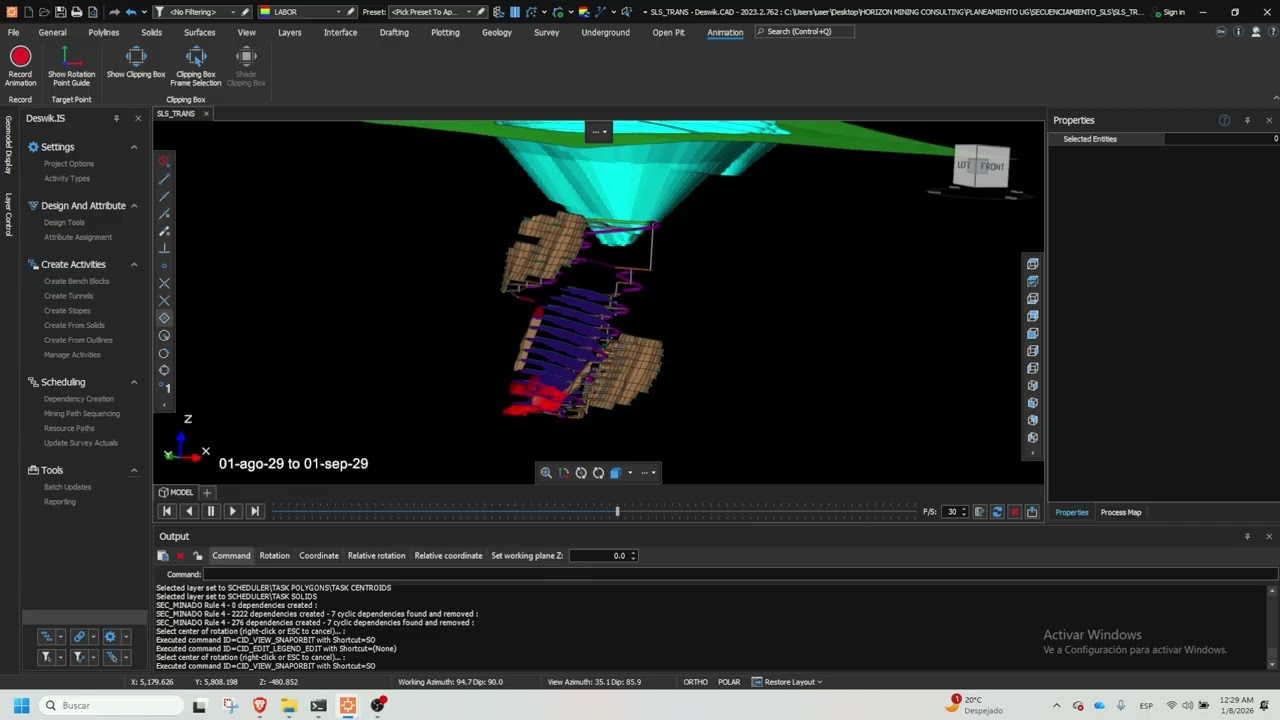Image resolution: width=1280 pixels, height=720 pixels.
Task: Enable Relative rotation input mode
Action: [376, 556]
